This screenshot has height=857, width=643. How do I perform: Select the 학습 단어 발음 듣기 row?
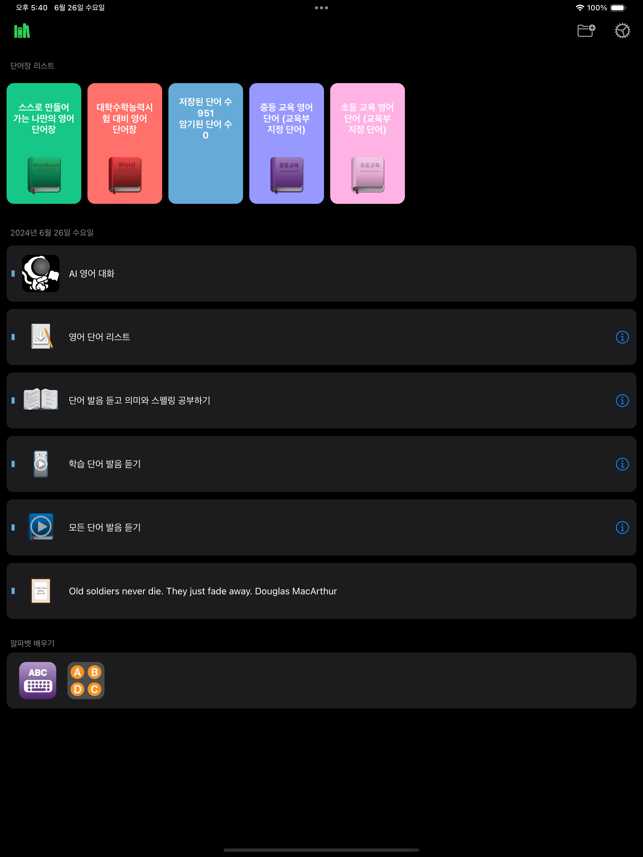tap(322, 464)
